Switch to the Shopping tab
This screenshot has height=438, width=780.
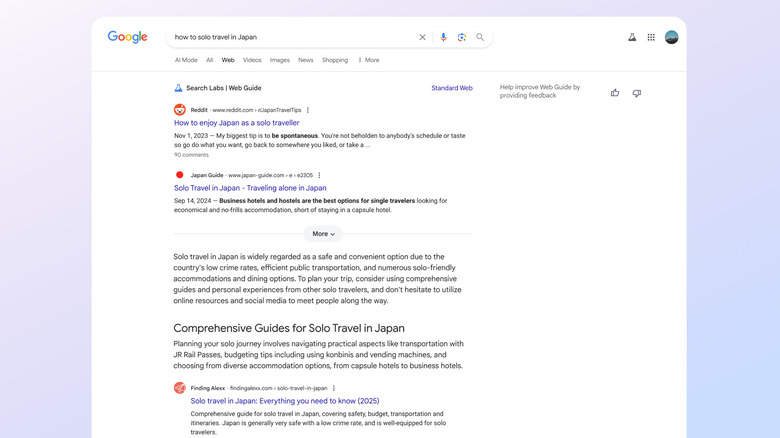[x=335, y=60]
